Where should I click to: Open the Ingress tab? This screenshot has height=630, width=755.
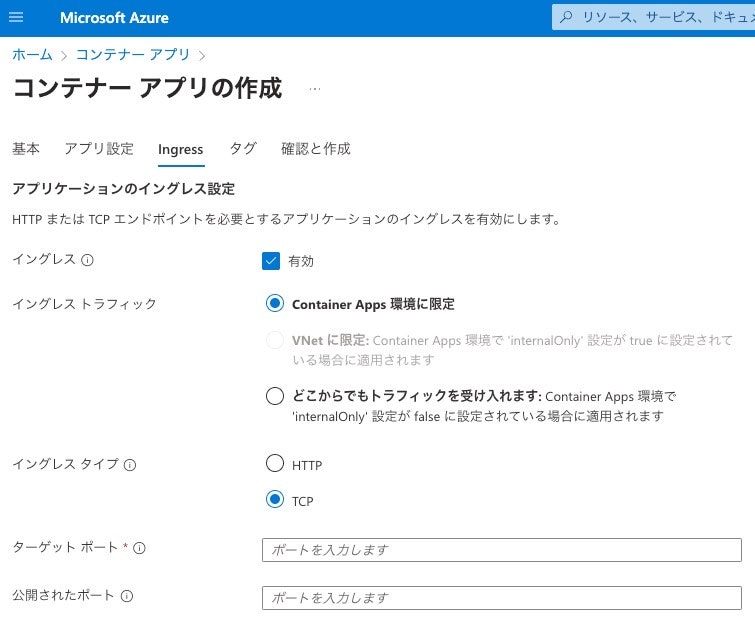click(x=181, y=150)
